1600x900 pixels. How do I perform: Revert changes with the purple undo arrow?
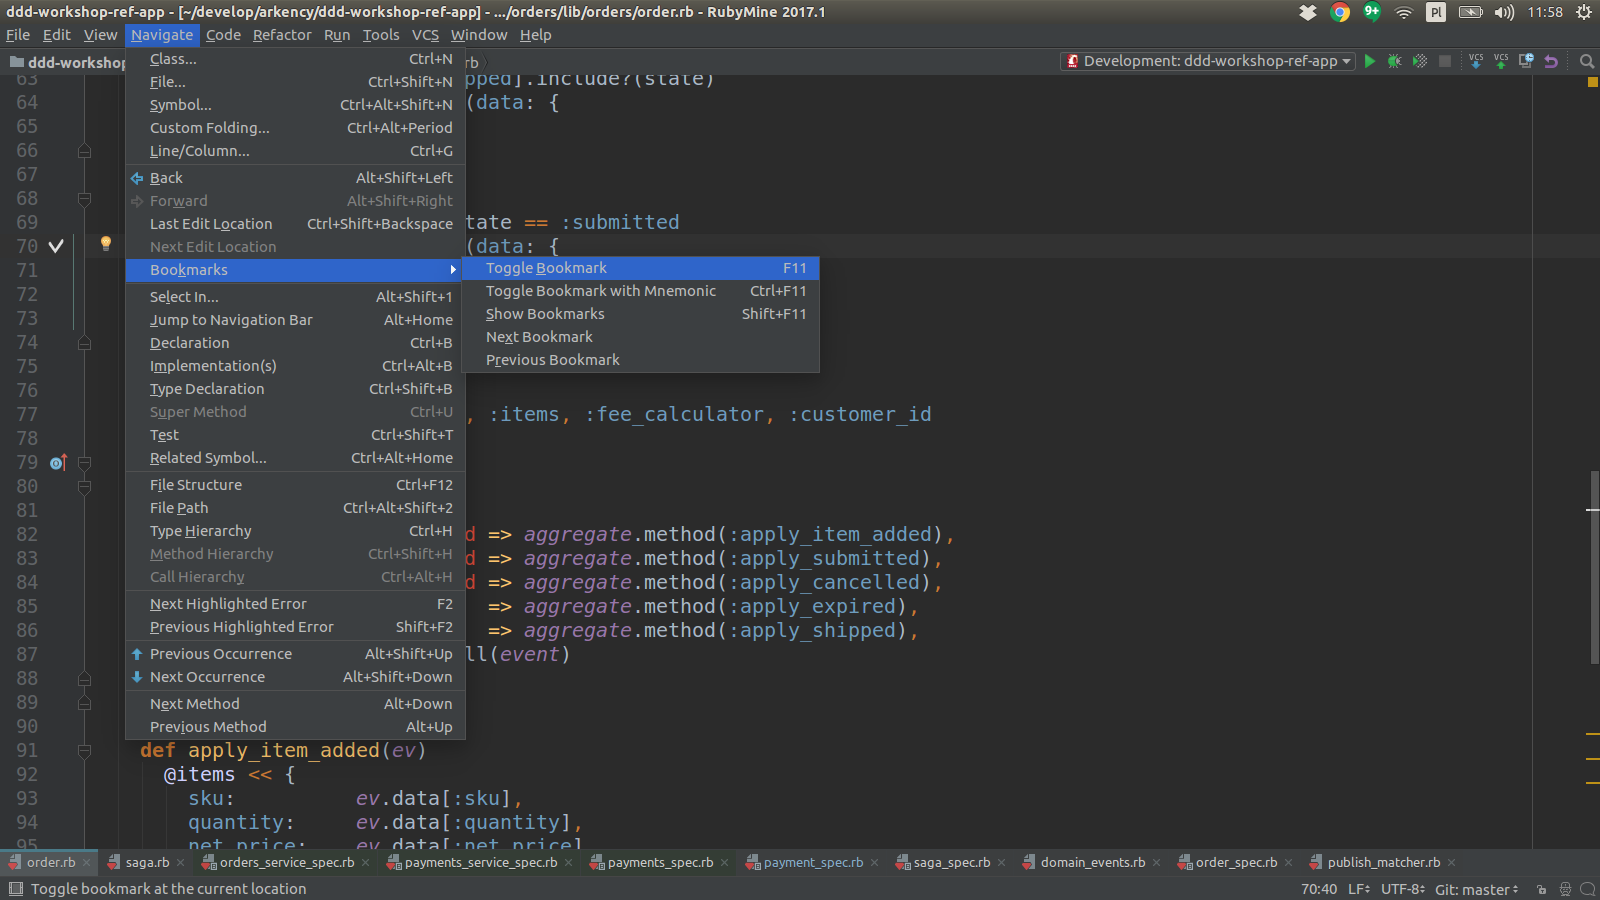1551,61
